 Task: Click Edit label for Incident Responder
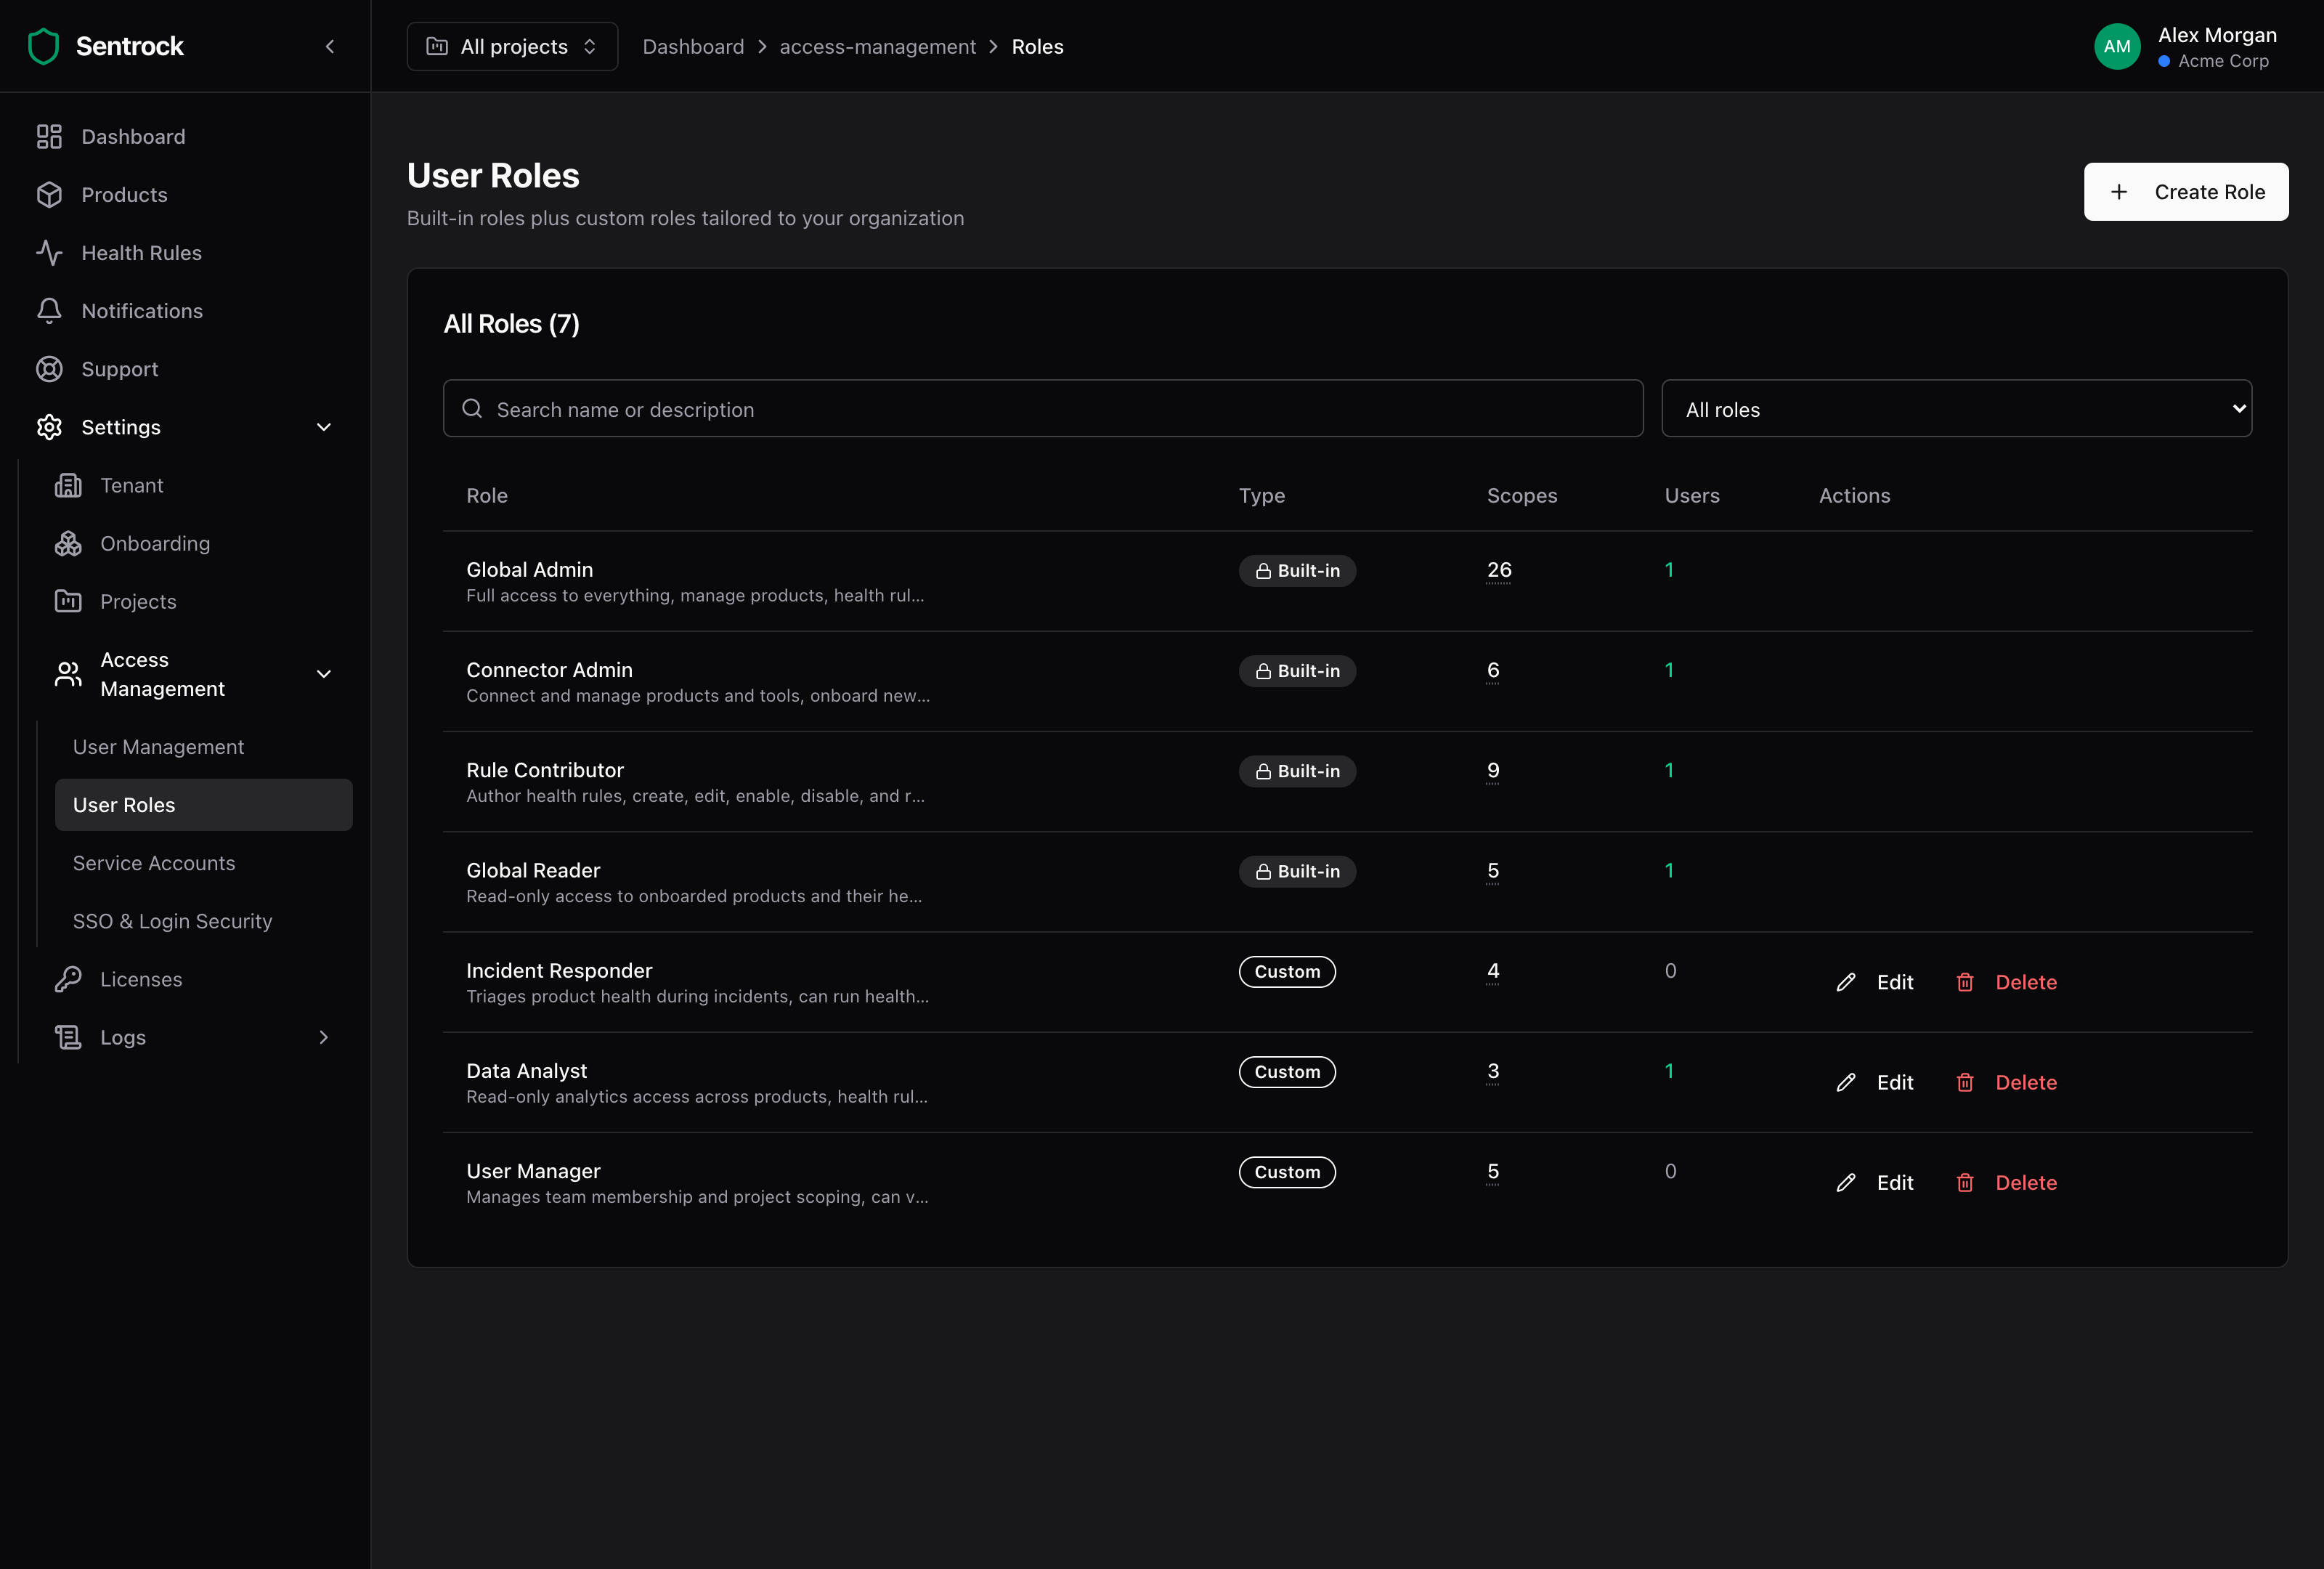coord(1895,982)
